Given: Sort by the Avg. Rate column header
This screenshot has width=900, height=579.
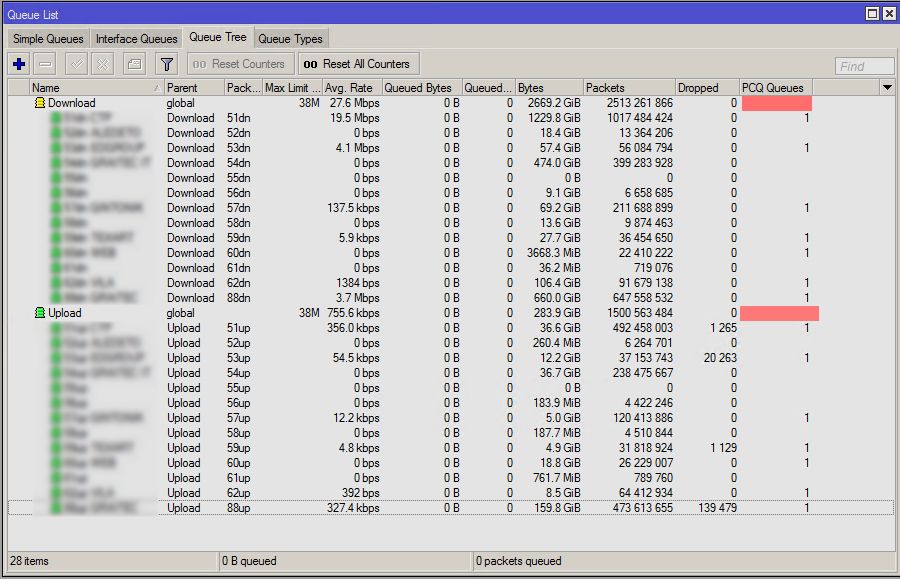Looking at the screenshot, I should pos(349,88).
